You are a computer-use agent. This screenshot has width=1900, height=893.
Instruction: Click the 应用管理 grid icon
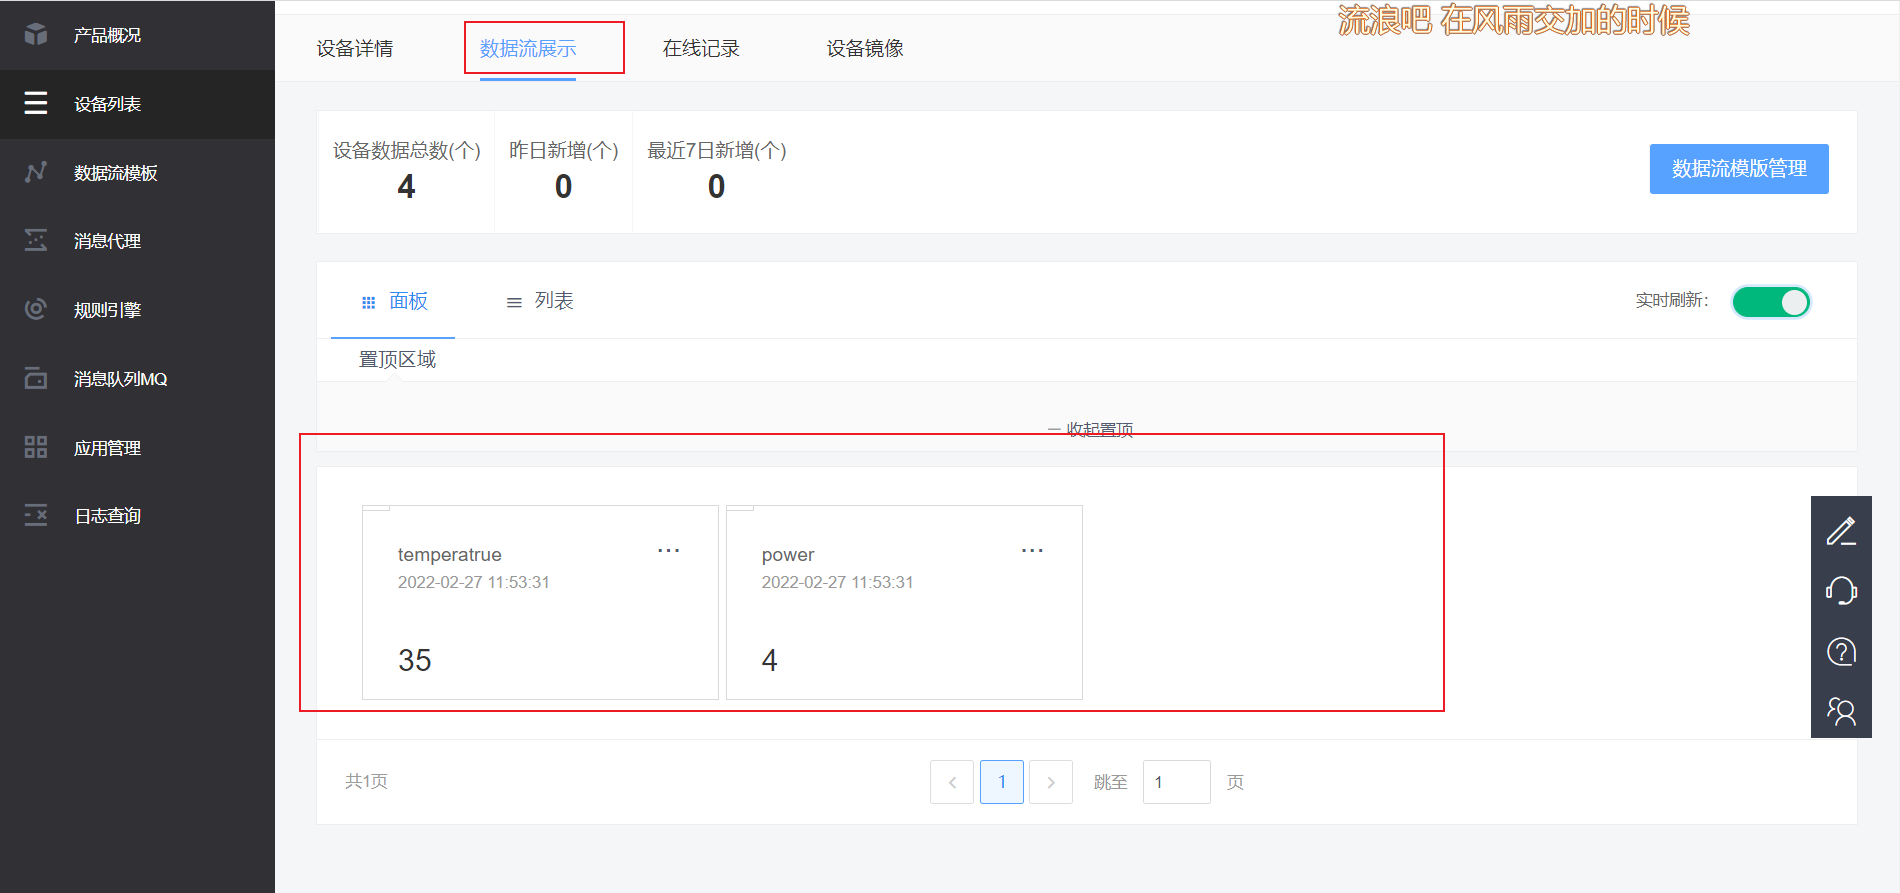tap(36, 447)
